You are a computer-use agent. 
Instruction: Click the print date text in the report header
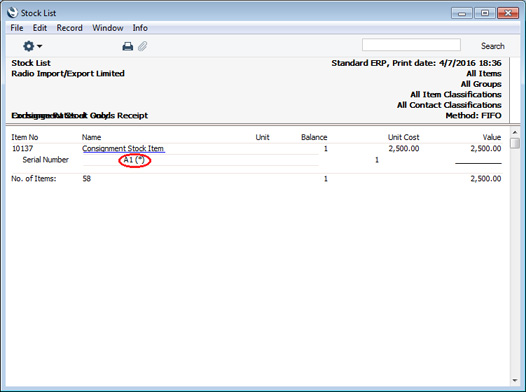(416, 63)
